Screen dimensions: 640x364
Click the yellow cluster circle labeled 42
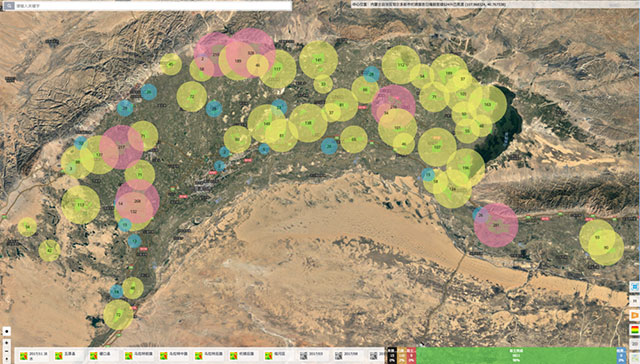coord(50,251)
